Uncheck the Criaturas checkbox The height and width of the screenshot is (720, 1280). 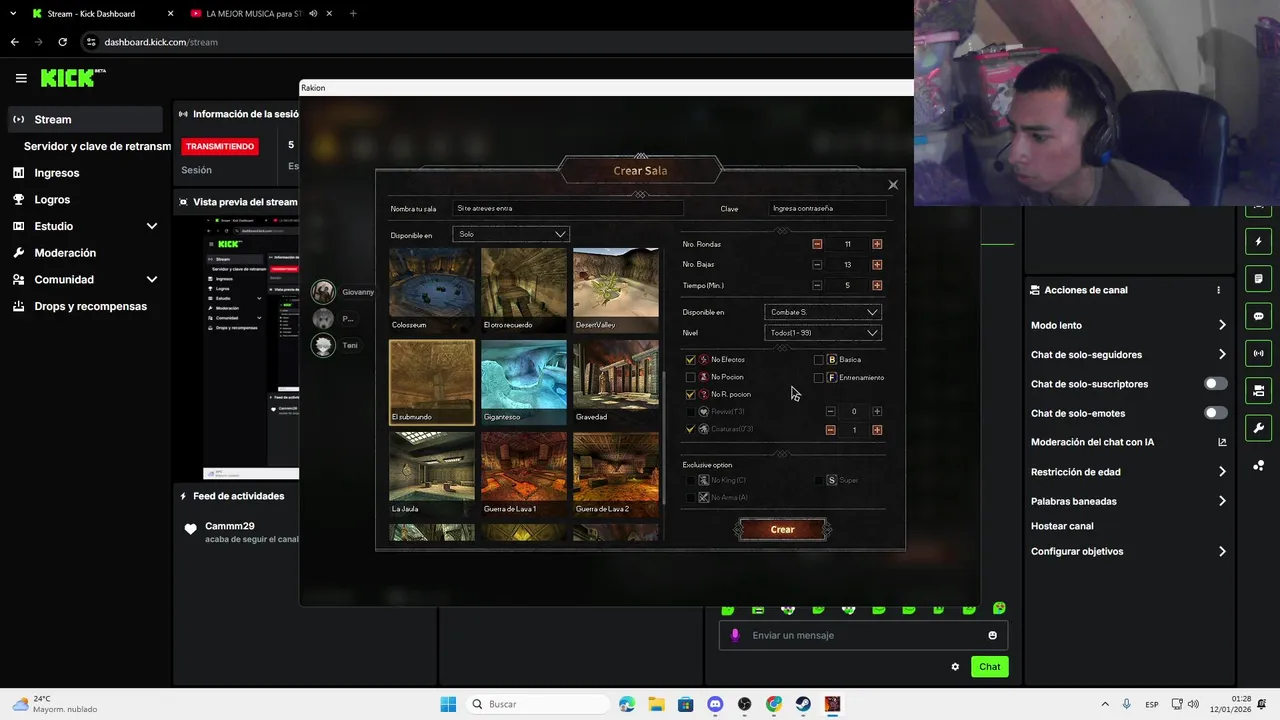(690, 429)
